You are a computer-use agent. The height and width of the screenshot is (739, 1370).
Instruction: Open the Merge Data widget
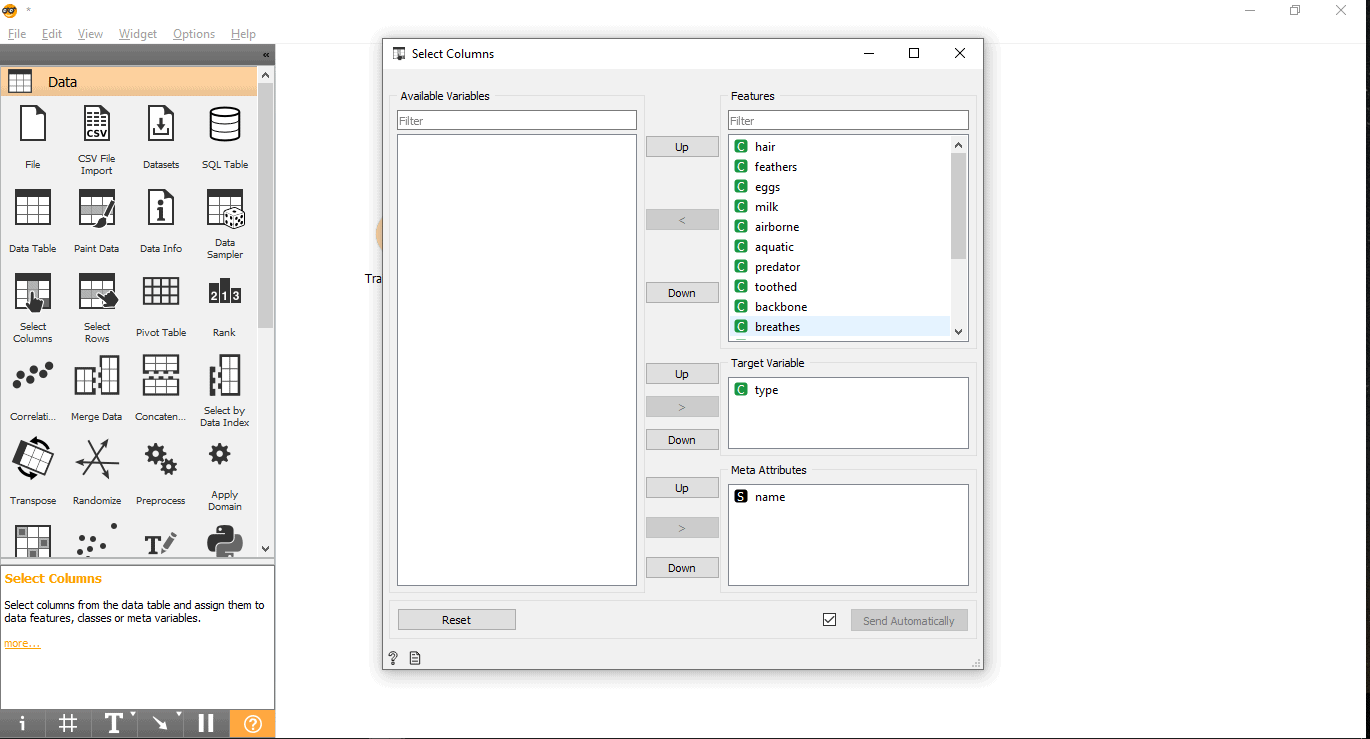(x=97, y=378)
